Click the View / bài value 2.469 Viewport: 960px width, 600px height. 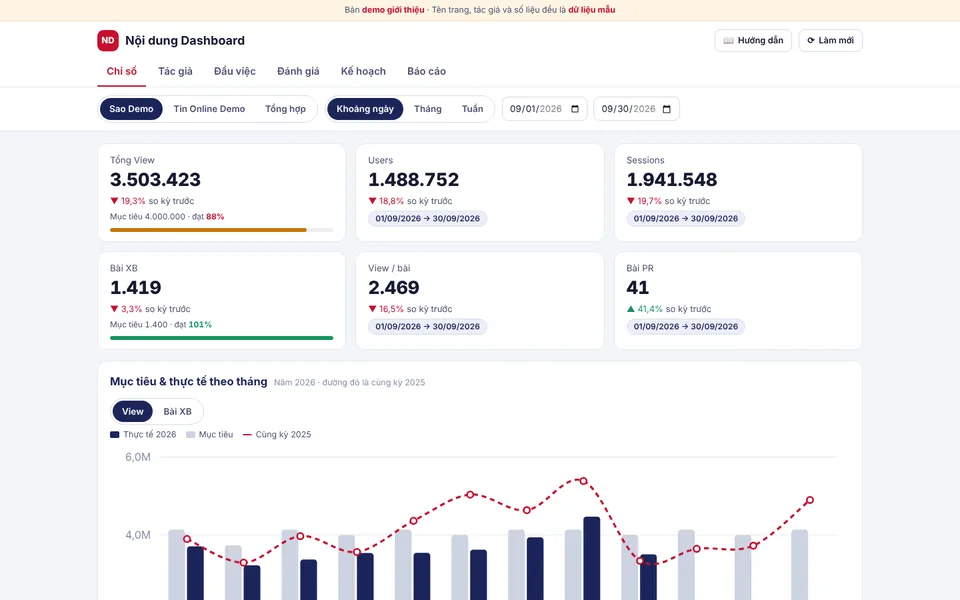pos(394,288)
